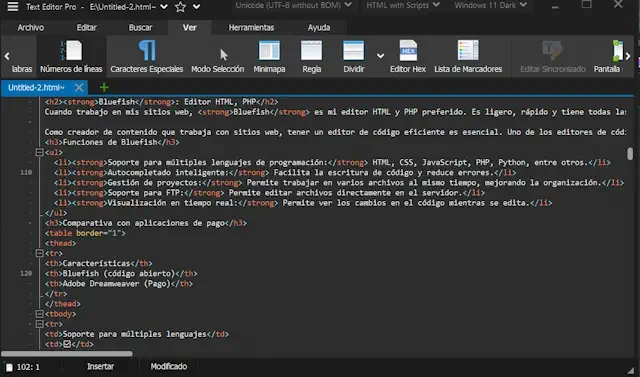Open the file path dropdown arrow
Image resolution: width=640 pixels, height=377 pixels.
pyautogui.click(x=164, y=7)
